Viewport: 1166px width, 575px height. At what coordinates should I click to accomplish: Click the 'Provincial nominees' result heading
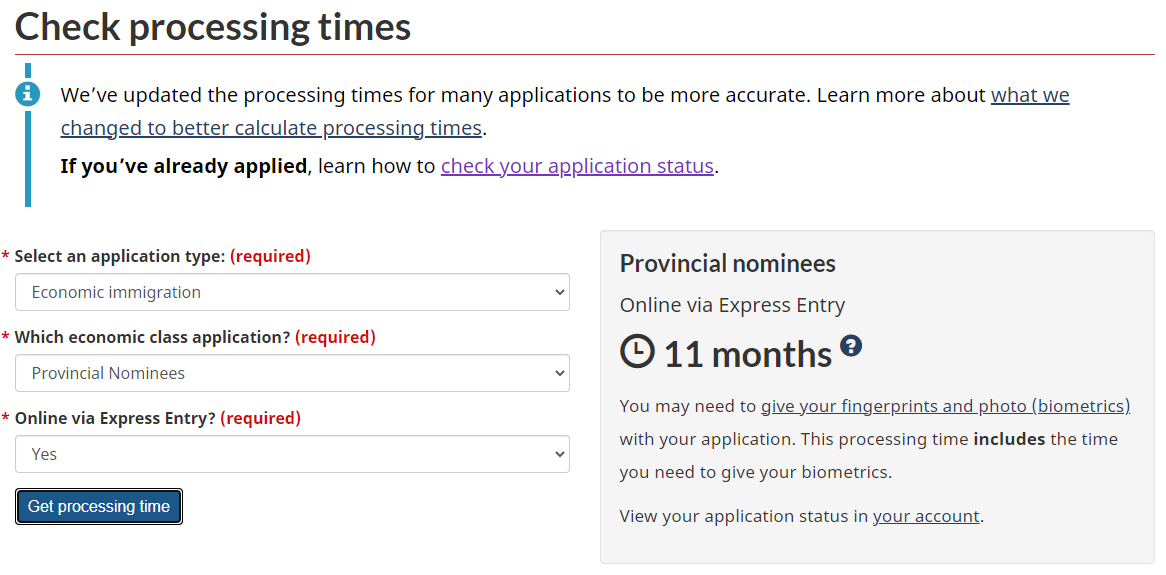tap(727, 264)
